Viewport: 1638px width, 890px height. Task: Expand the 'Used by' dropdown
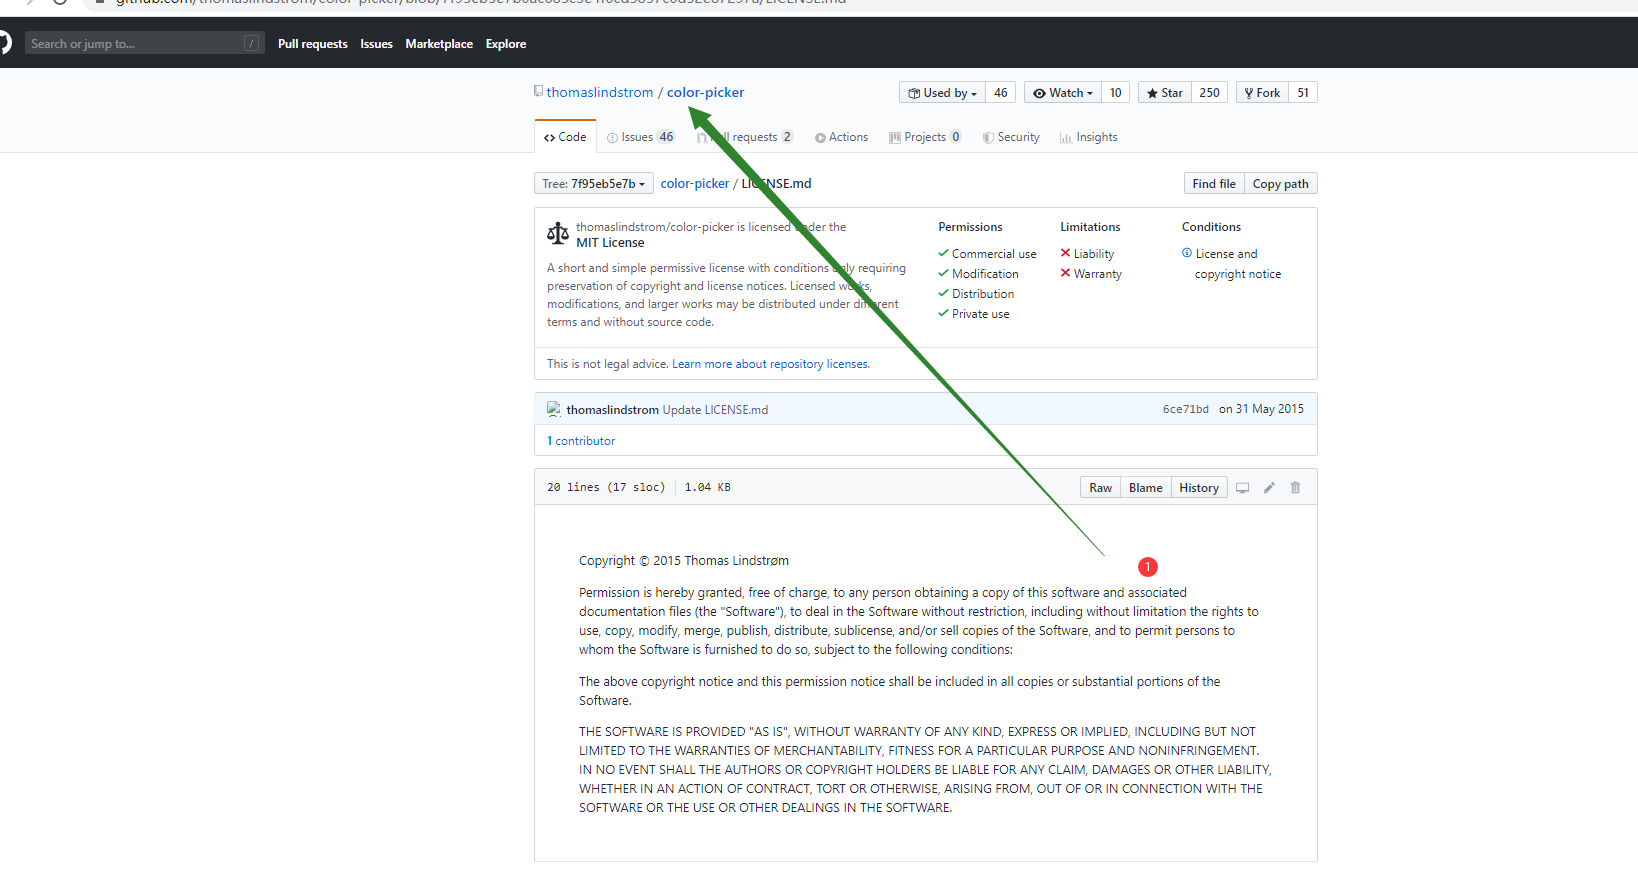click(x=942, y=93)
